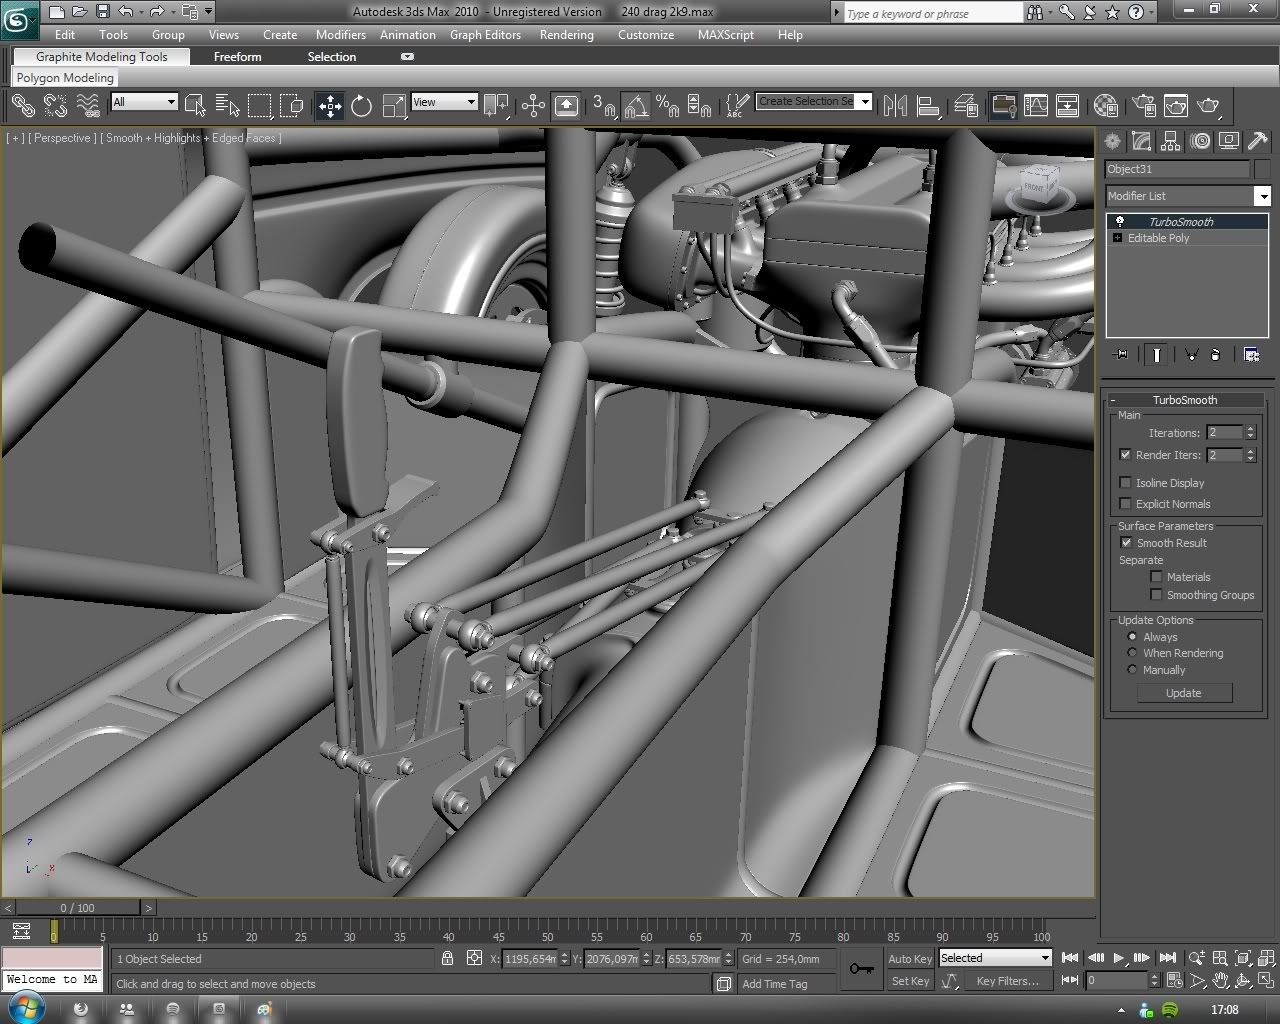The image size is (1280, 1024).
Task: Click the Auto Key button
Action: click(909, 959)
